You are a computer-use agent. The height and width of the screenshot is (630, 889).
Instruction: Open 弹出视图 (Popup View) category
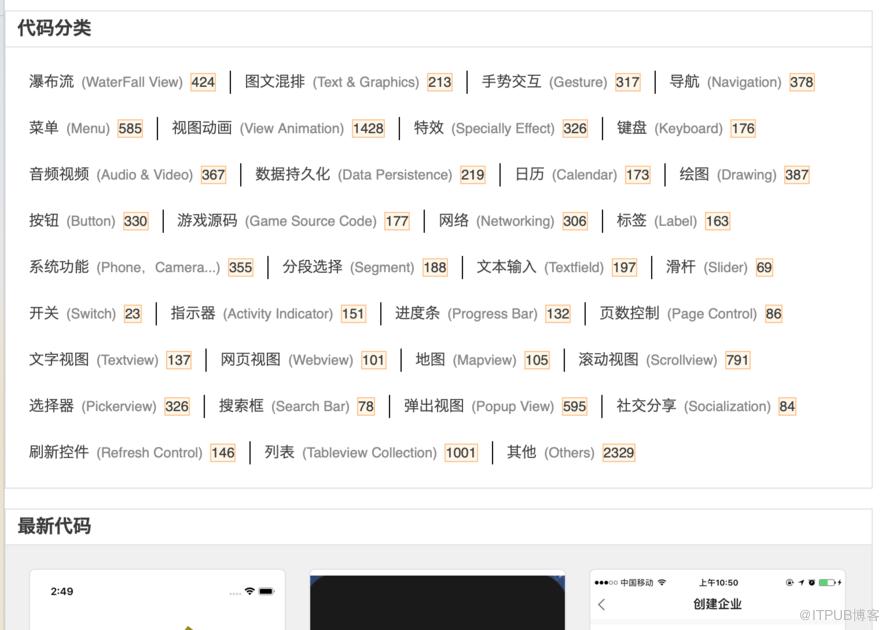tap(479, 406)
